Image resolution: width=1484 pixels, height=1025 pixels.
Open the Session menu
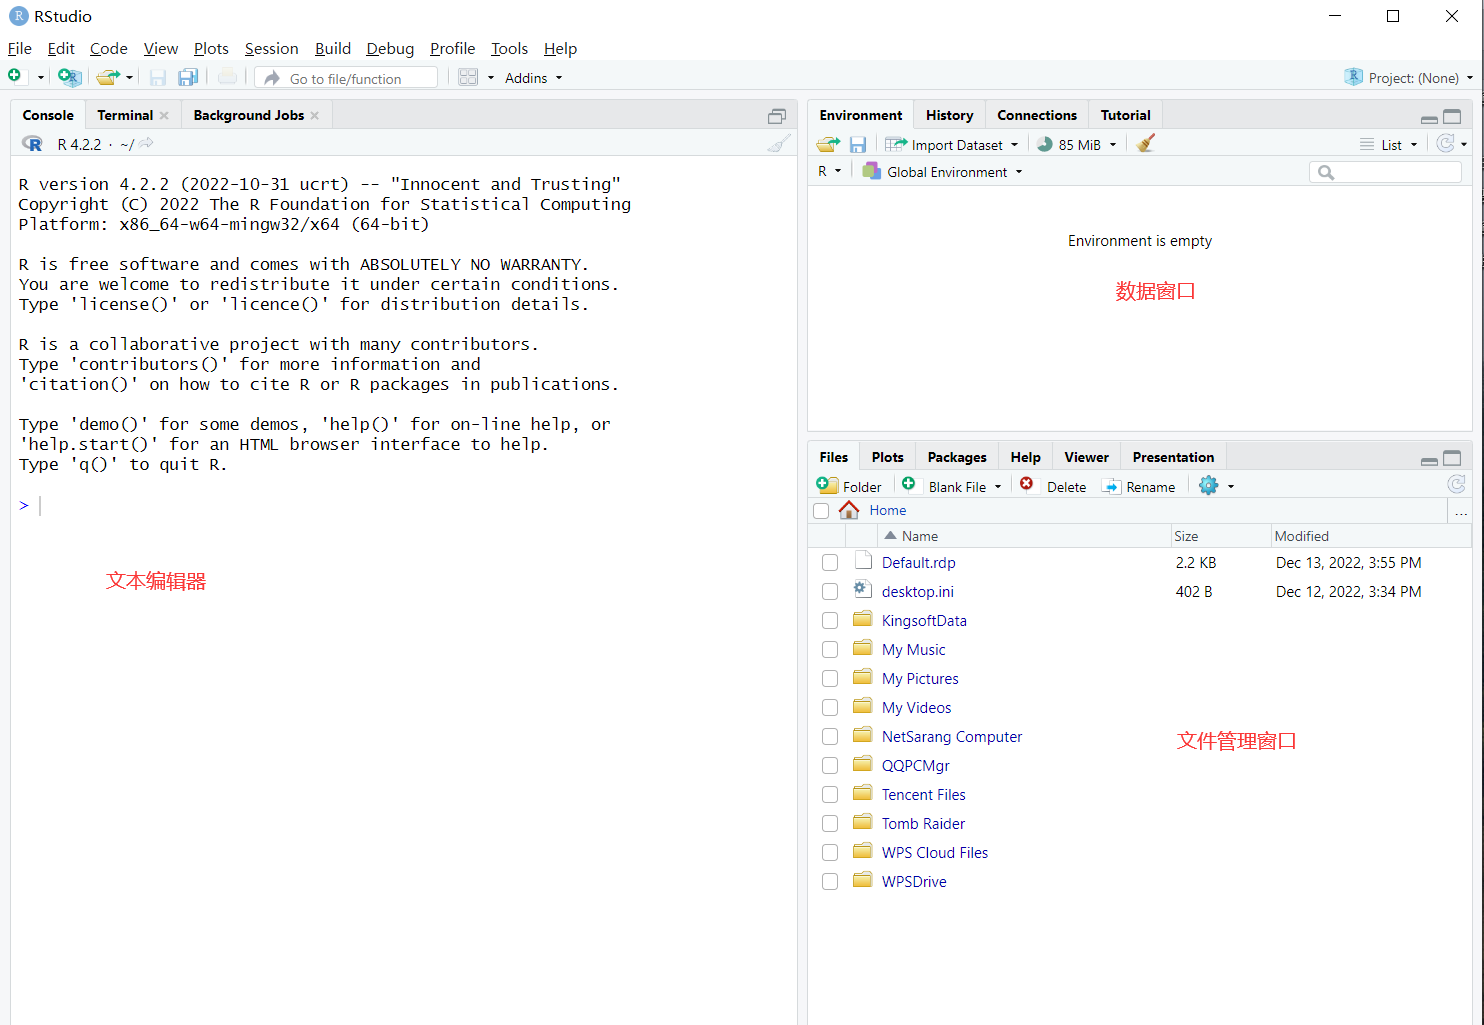pos(272,48)
